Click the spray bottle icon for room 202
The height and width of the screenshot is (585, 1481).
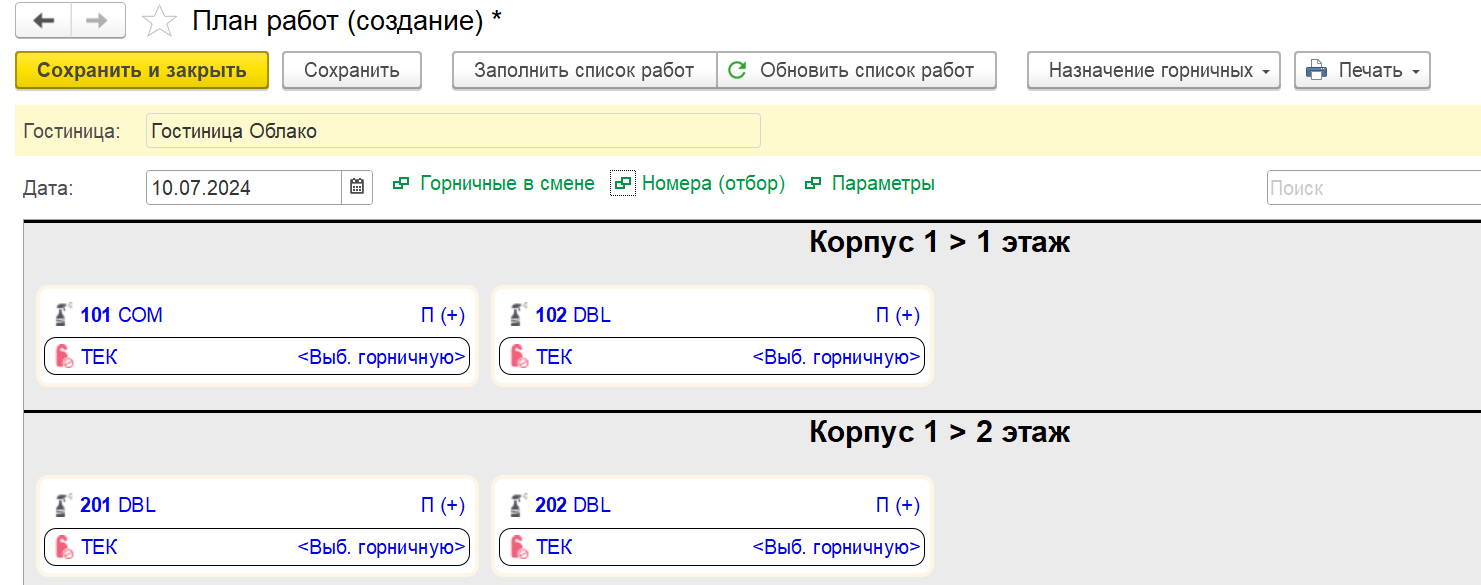tap(517, 505)
